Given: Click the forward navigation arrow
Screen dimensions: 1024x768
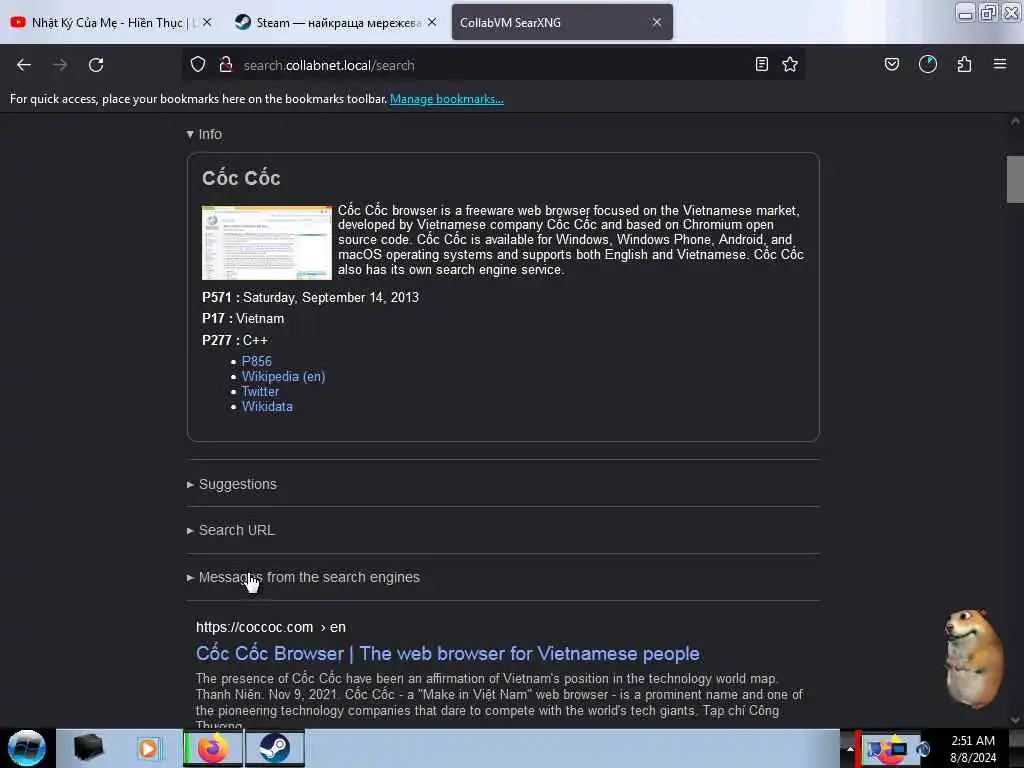Looking at the screenshot, I should pyautogui.click(x=60, y=65).
